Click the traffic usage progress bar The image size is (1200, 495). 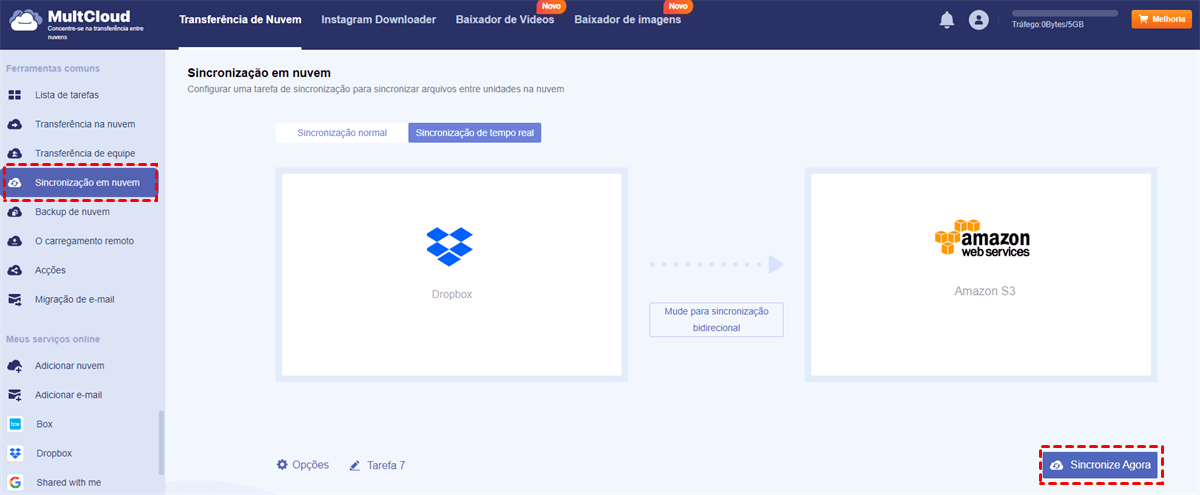(1065, 13)
